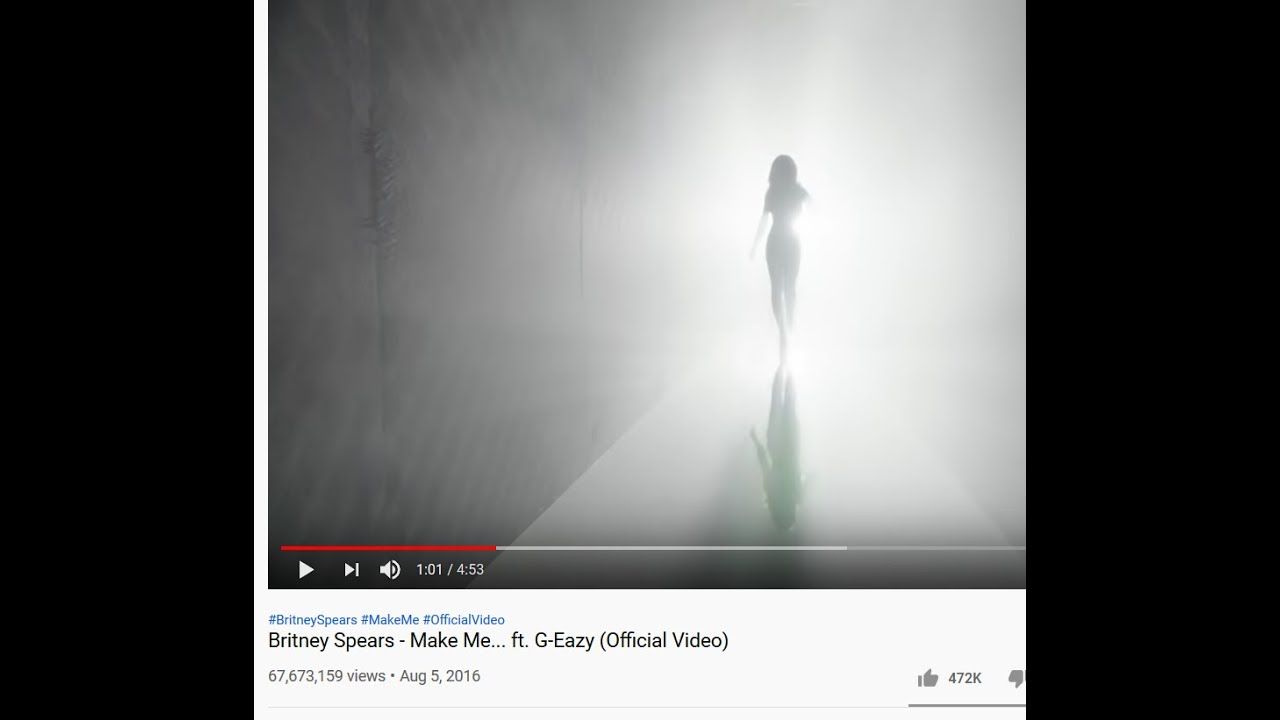
Task: Click the 1:01 / 4:53 time display
Action: 450,570
